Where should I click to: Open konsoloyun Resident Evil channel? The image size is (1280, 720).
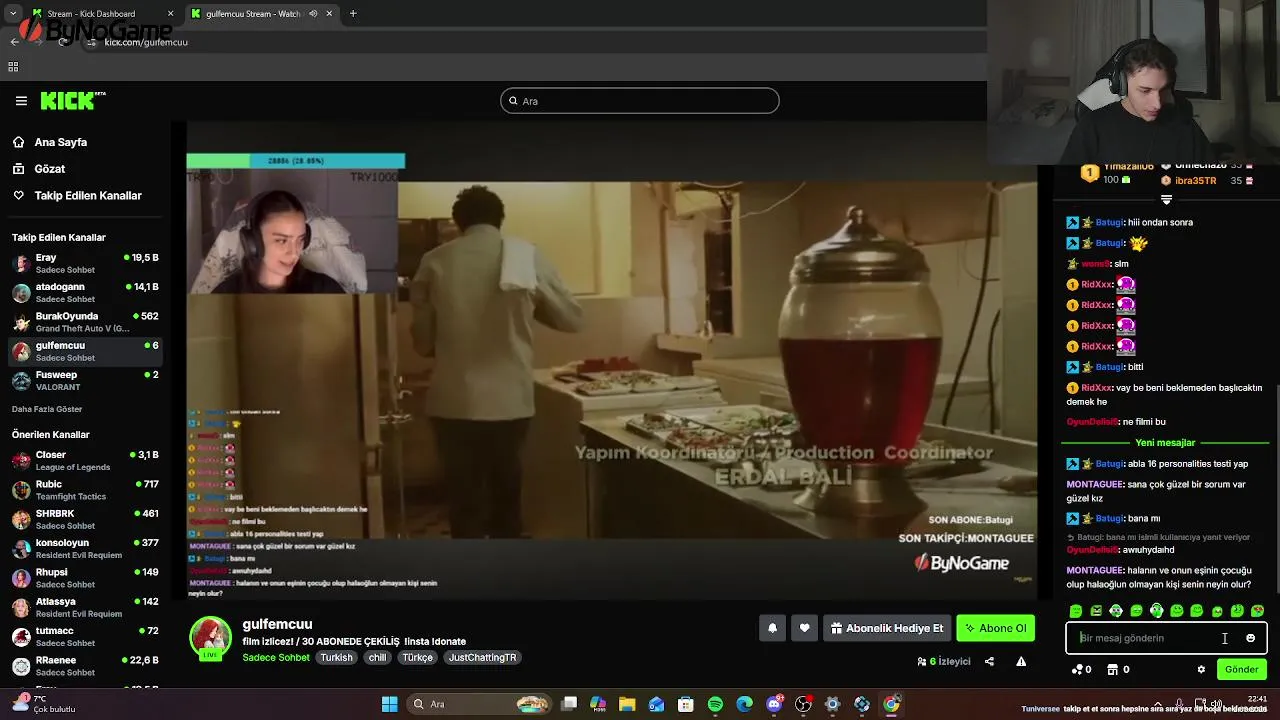[85, 549]
